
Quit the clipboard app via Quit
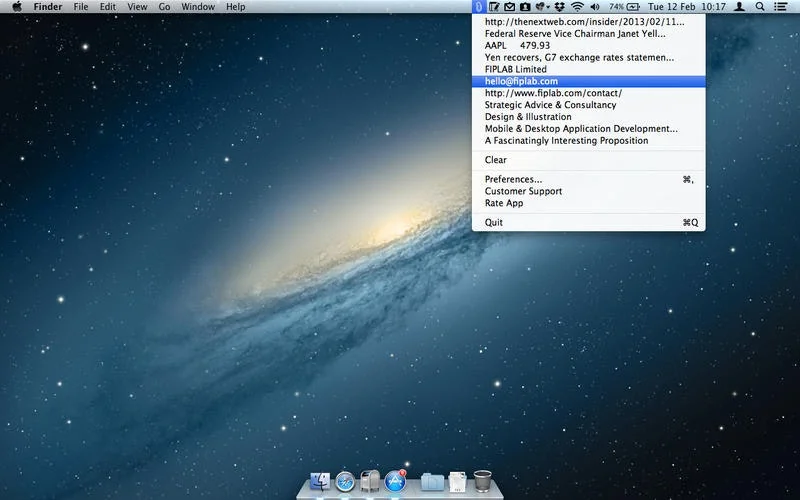[494, 222]
